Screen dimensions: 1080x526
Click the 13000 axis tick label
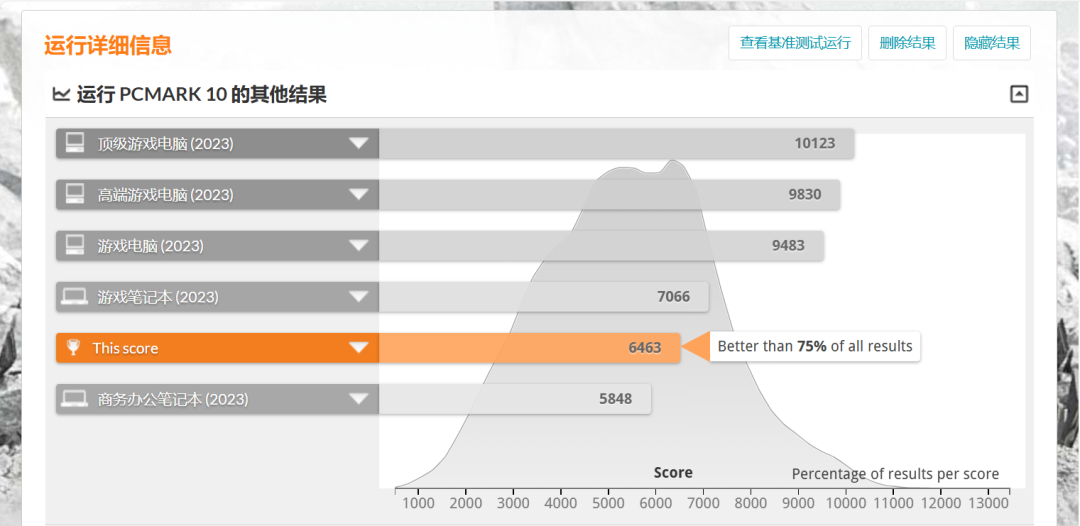pyautogui.click(x=988, y=503)
